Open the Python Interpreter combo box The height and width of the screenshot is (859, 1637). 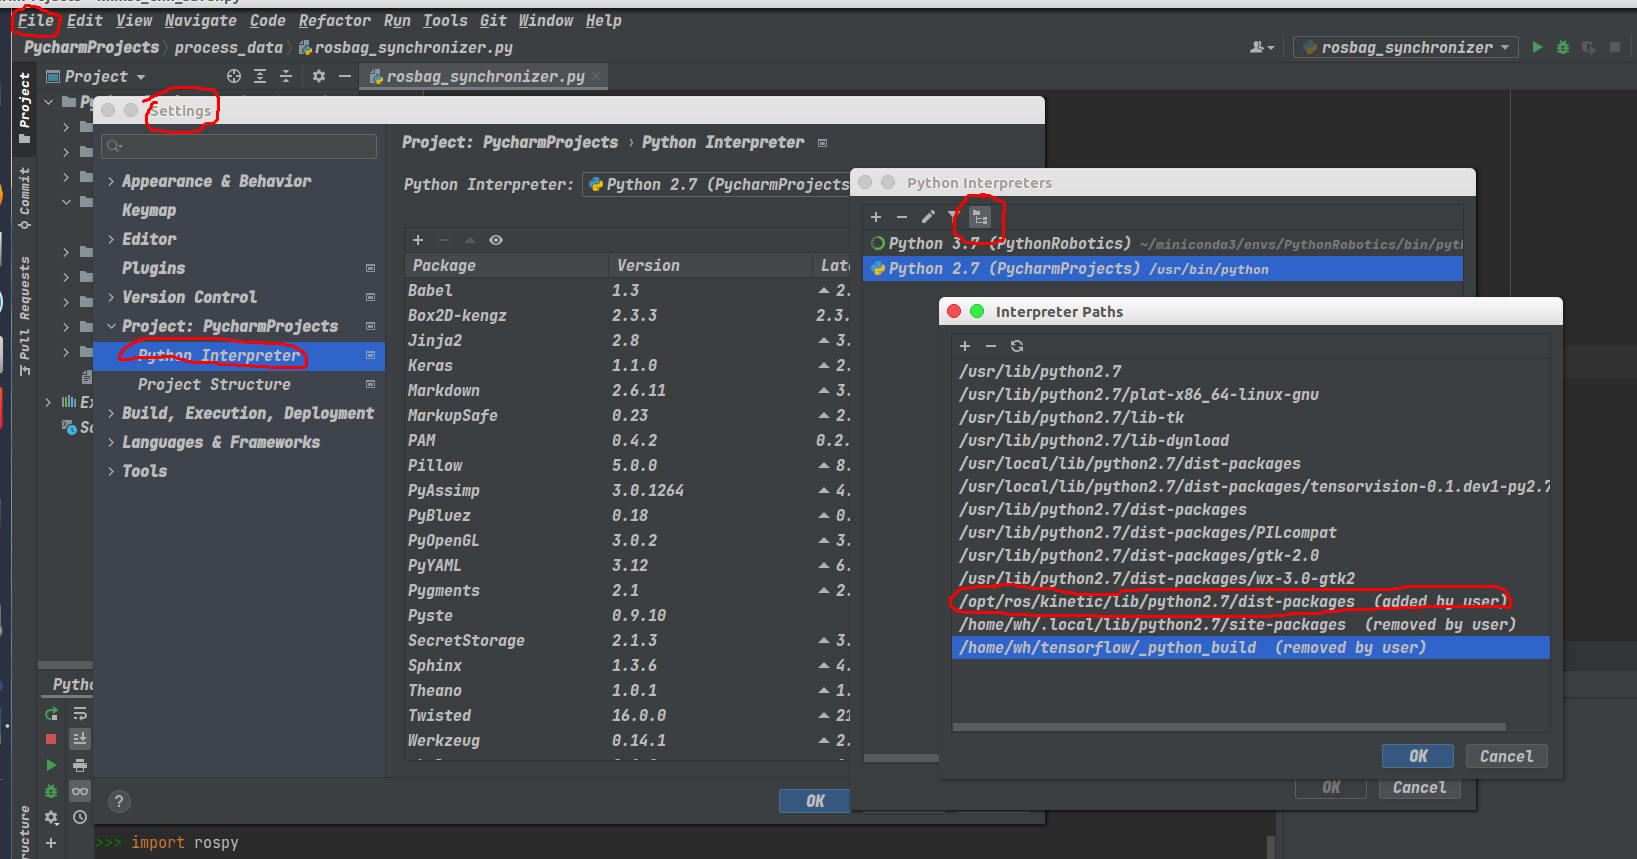click(x=716, y=184)
